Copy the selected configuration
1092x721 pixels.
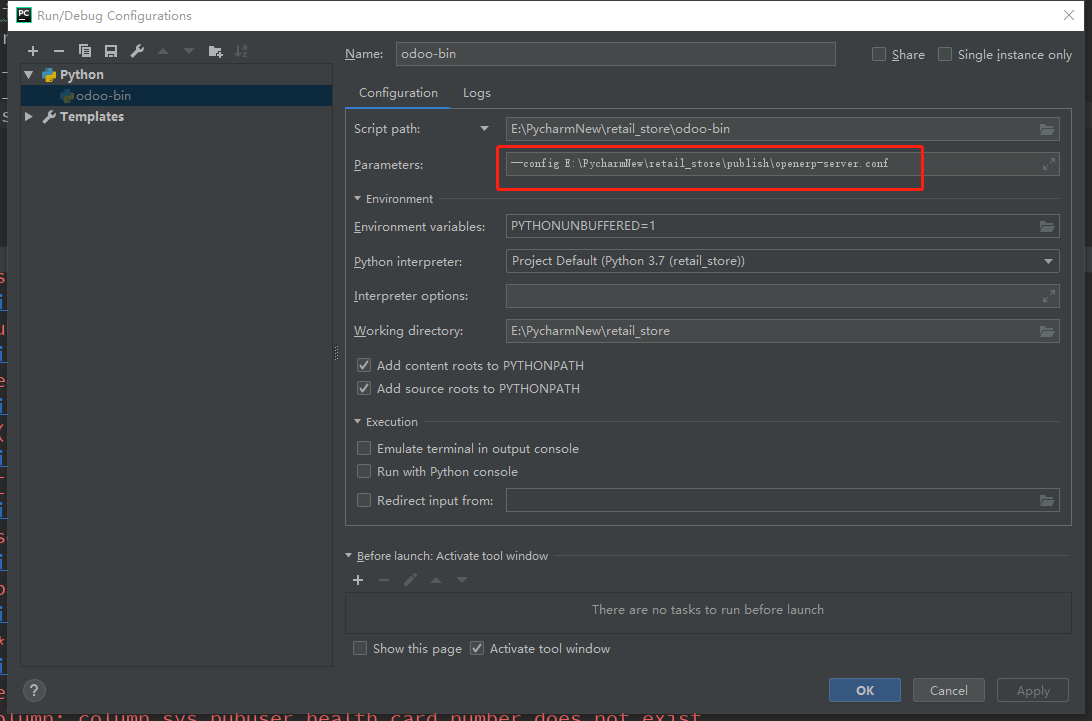tap(84, 51)
